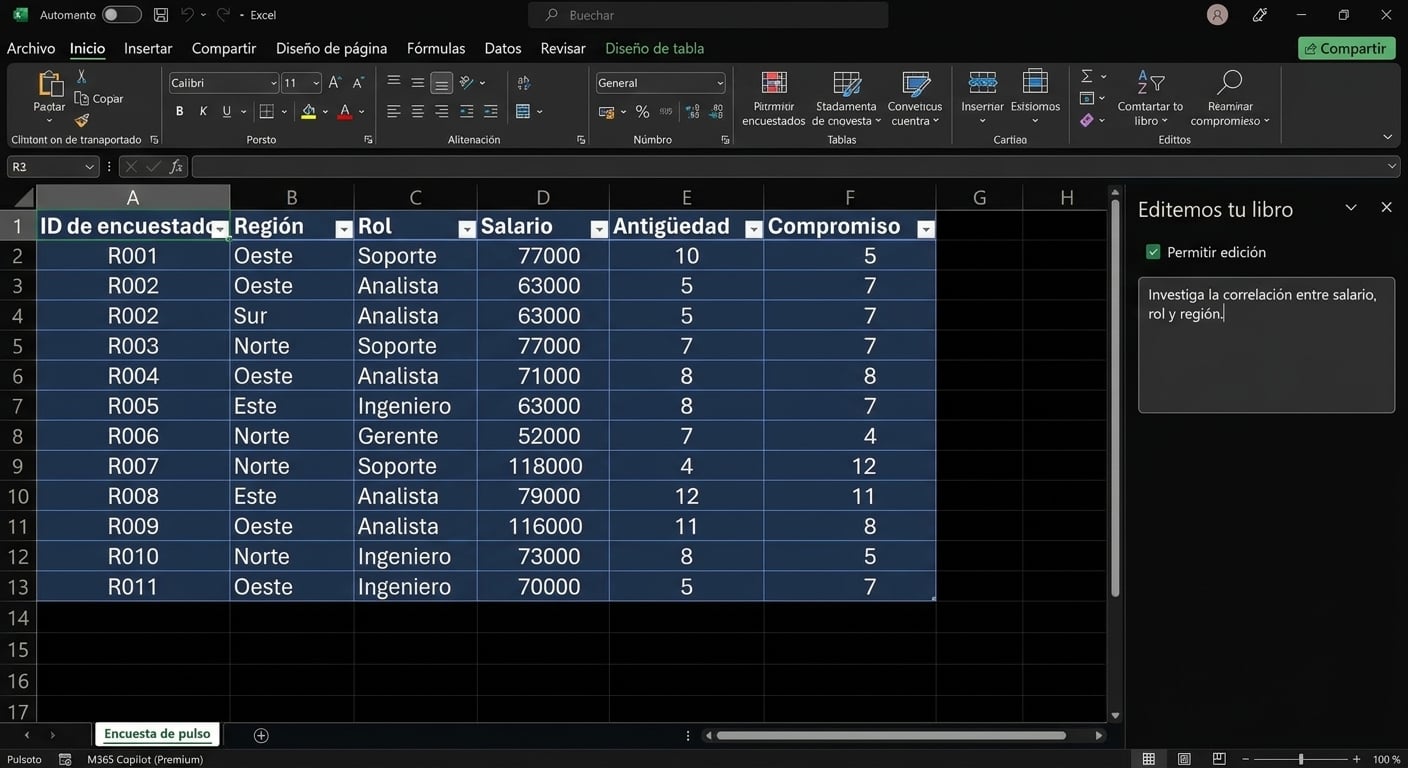
Task: Uncheck the Permitir edición checkbox
Action: (1153, 252)
